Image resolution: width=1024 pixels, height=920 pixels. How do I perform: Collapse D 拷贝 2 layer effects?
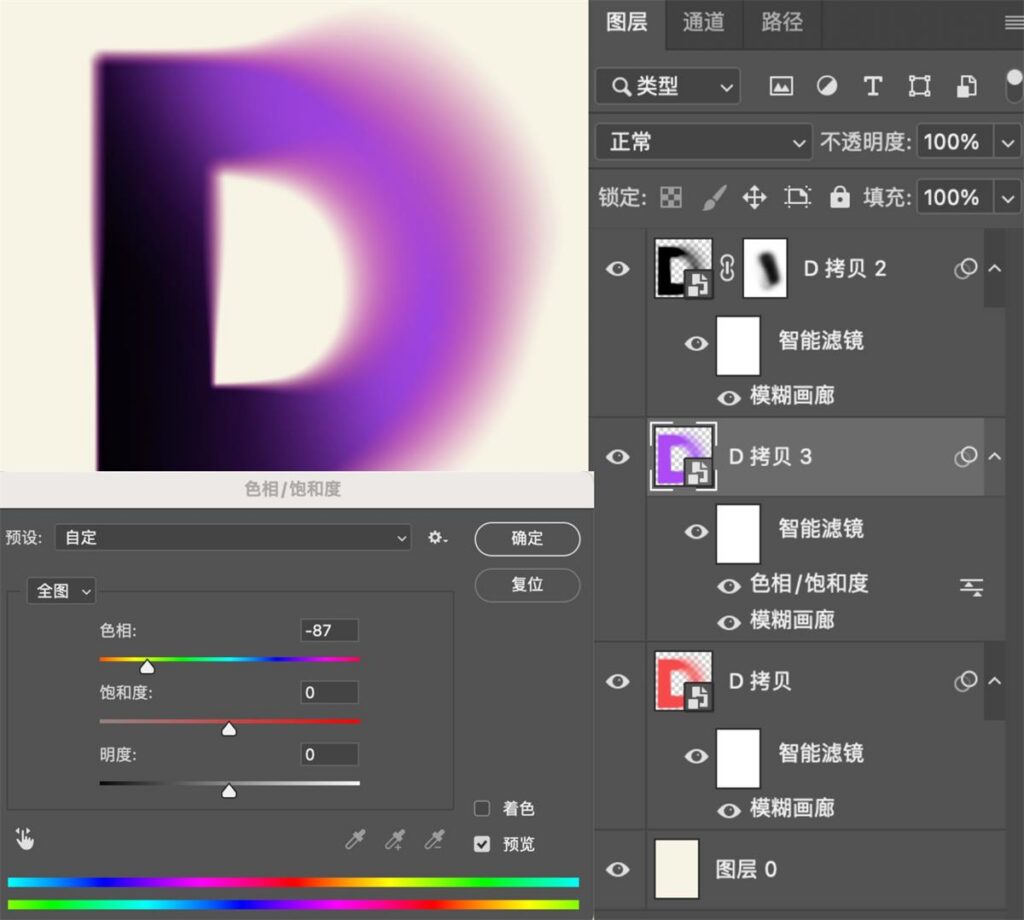coord(995,268)
